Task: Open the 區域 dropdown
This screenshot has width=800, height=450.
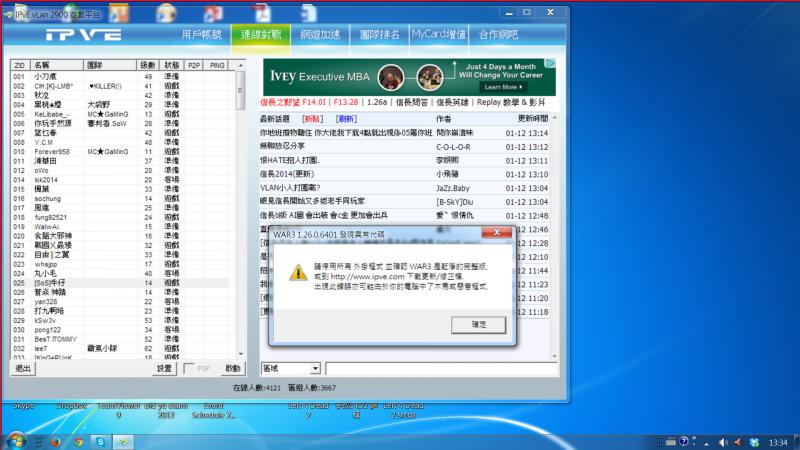Action: click(291, 368)
